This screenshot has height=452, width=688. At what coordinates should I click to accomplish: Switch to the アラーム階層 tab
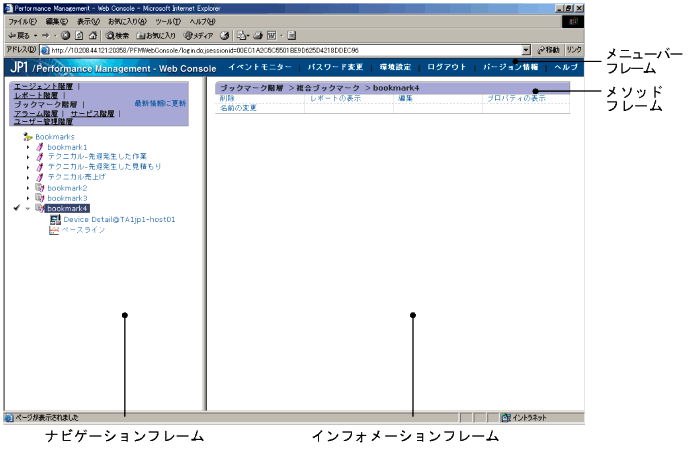click(x=36, y=113)
